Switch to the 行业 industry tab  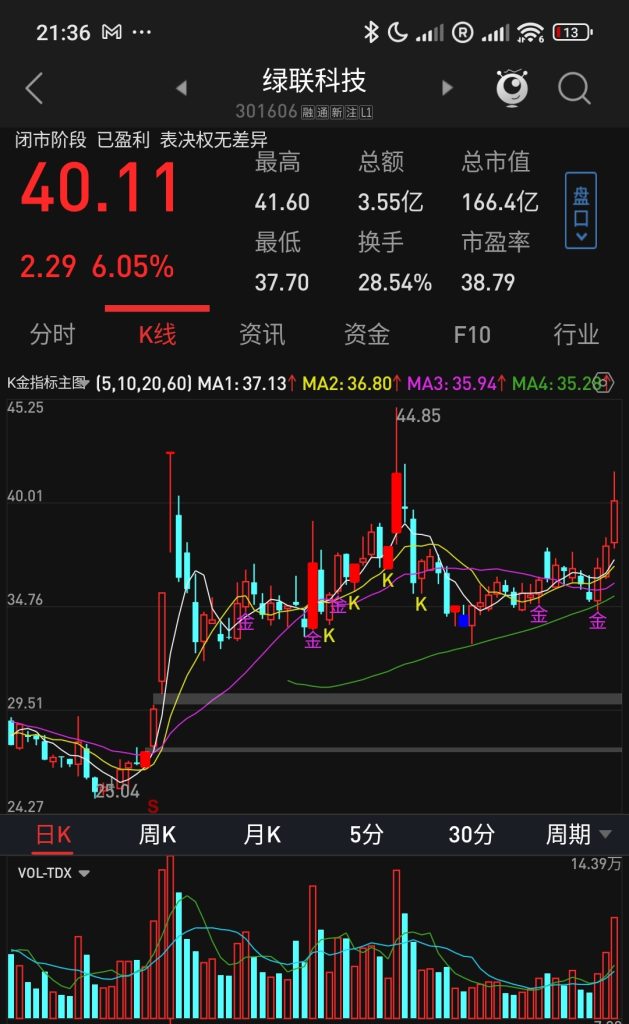click(x=576, y=334)
